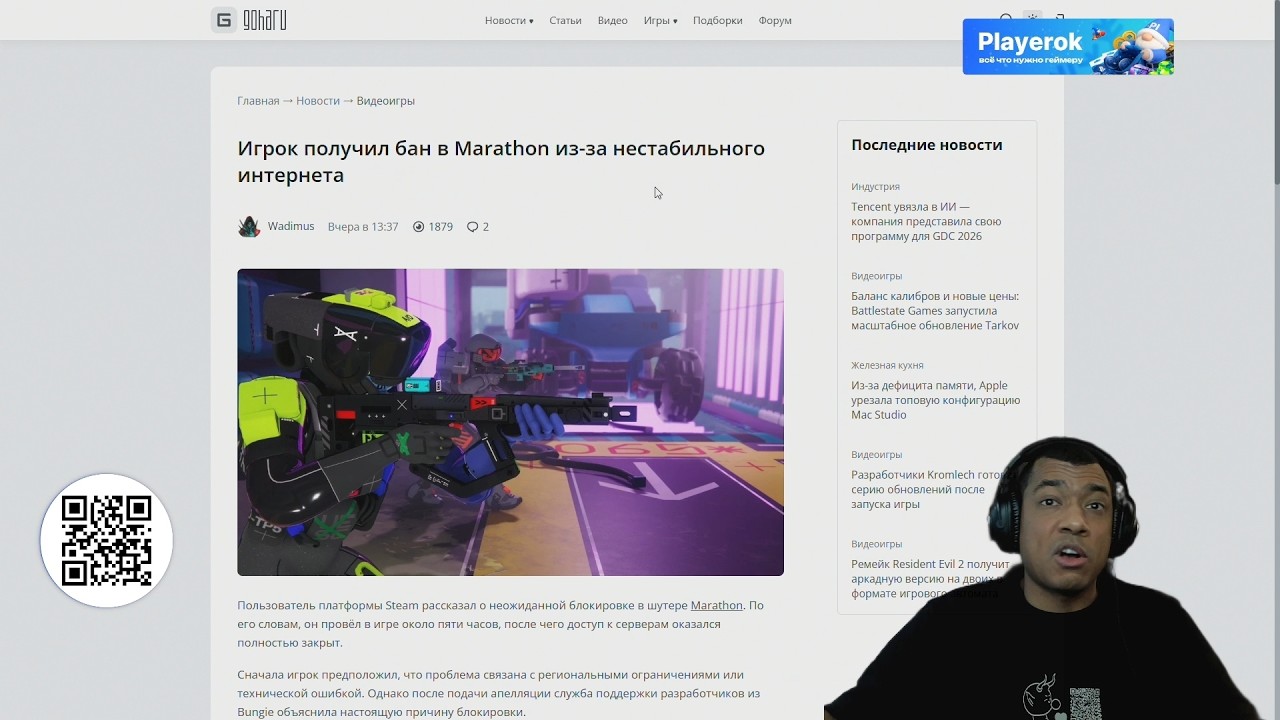Click the Wadimus author avatar
The height and width of the screenshot is (720, 1280).
249,227
